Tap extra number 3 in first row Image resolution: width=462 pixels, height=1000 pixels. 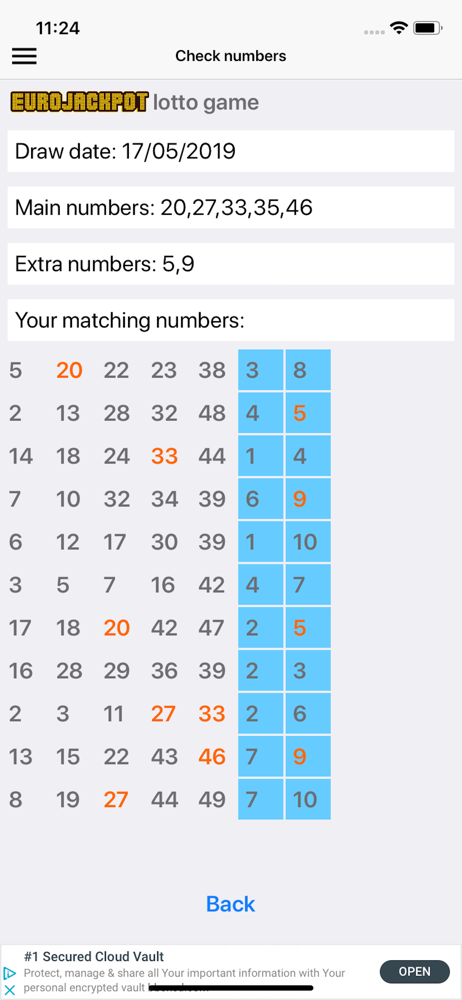click(x=260, y=370)
